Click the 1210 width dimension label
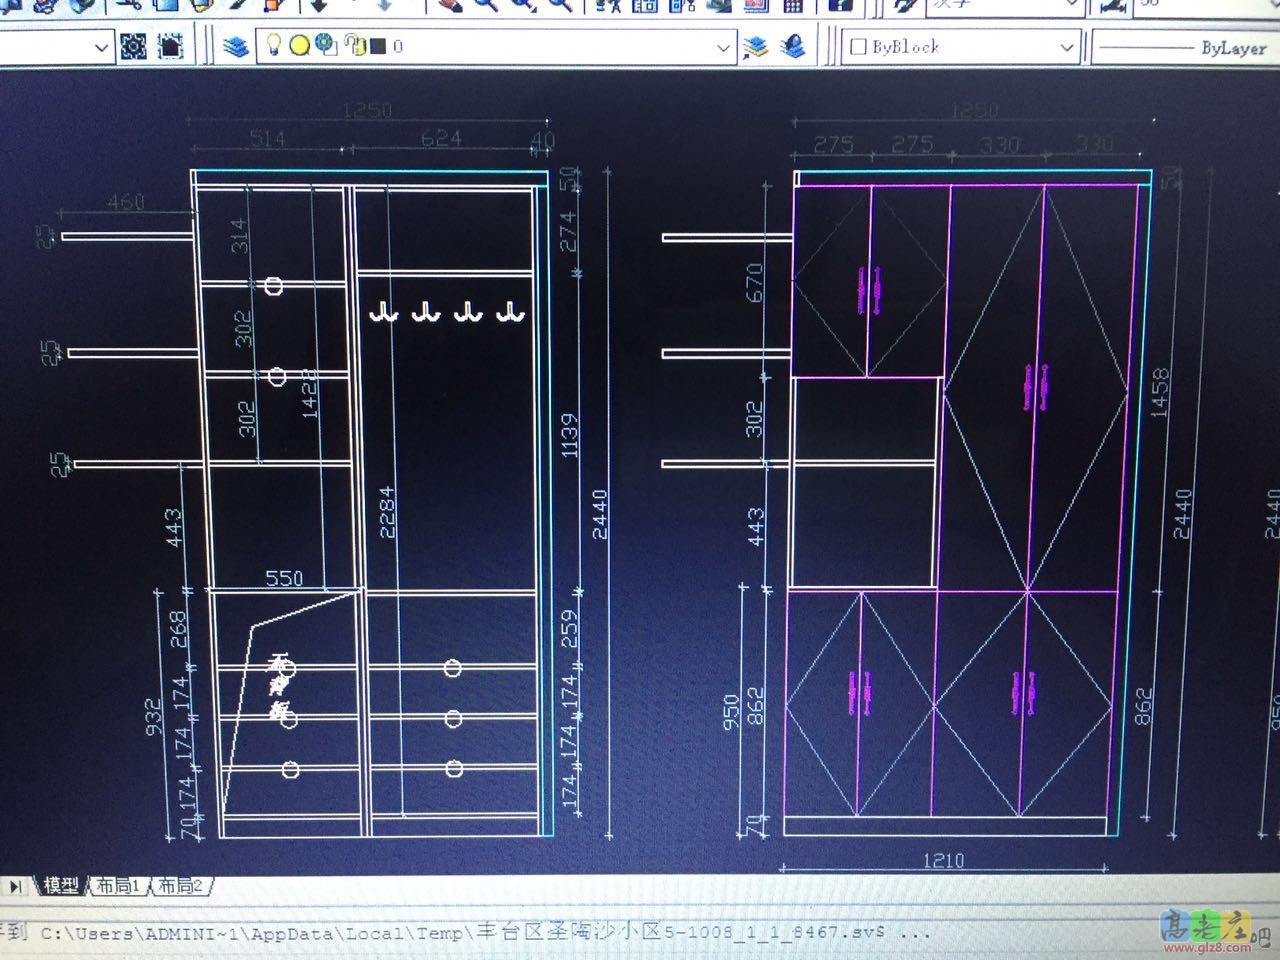This screenshot has height=960, width=1280. click(x=942, y=860)
